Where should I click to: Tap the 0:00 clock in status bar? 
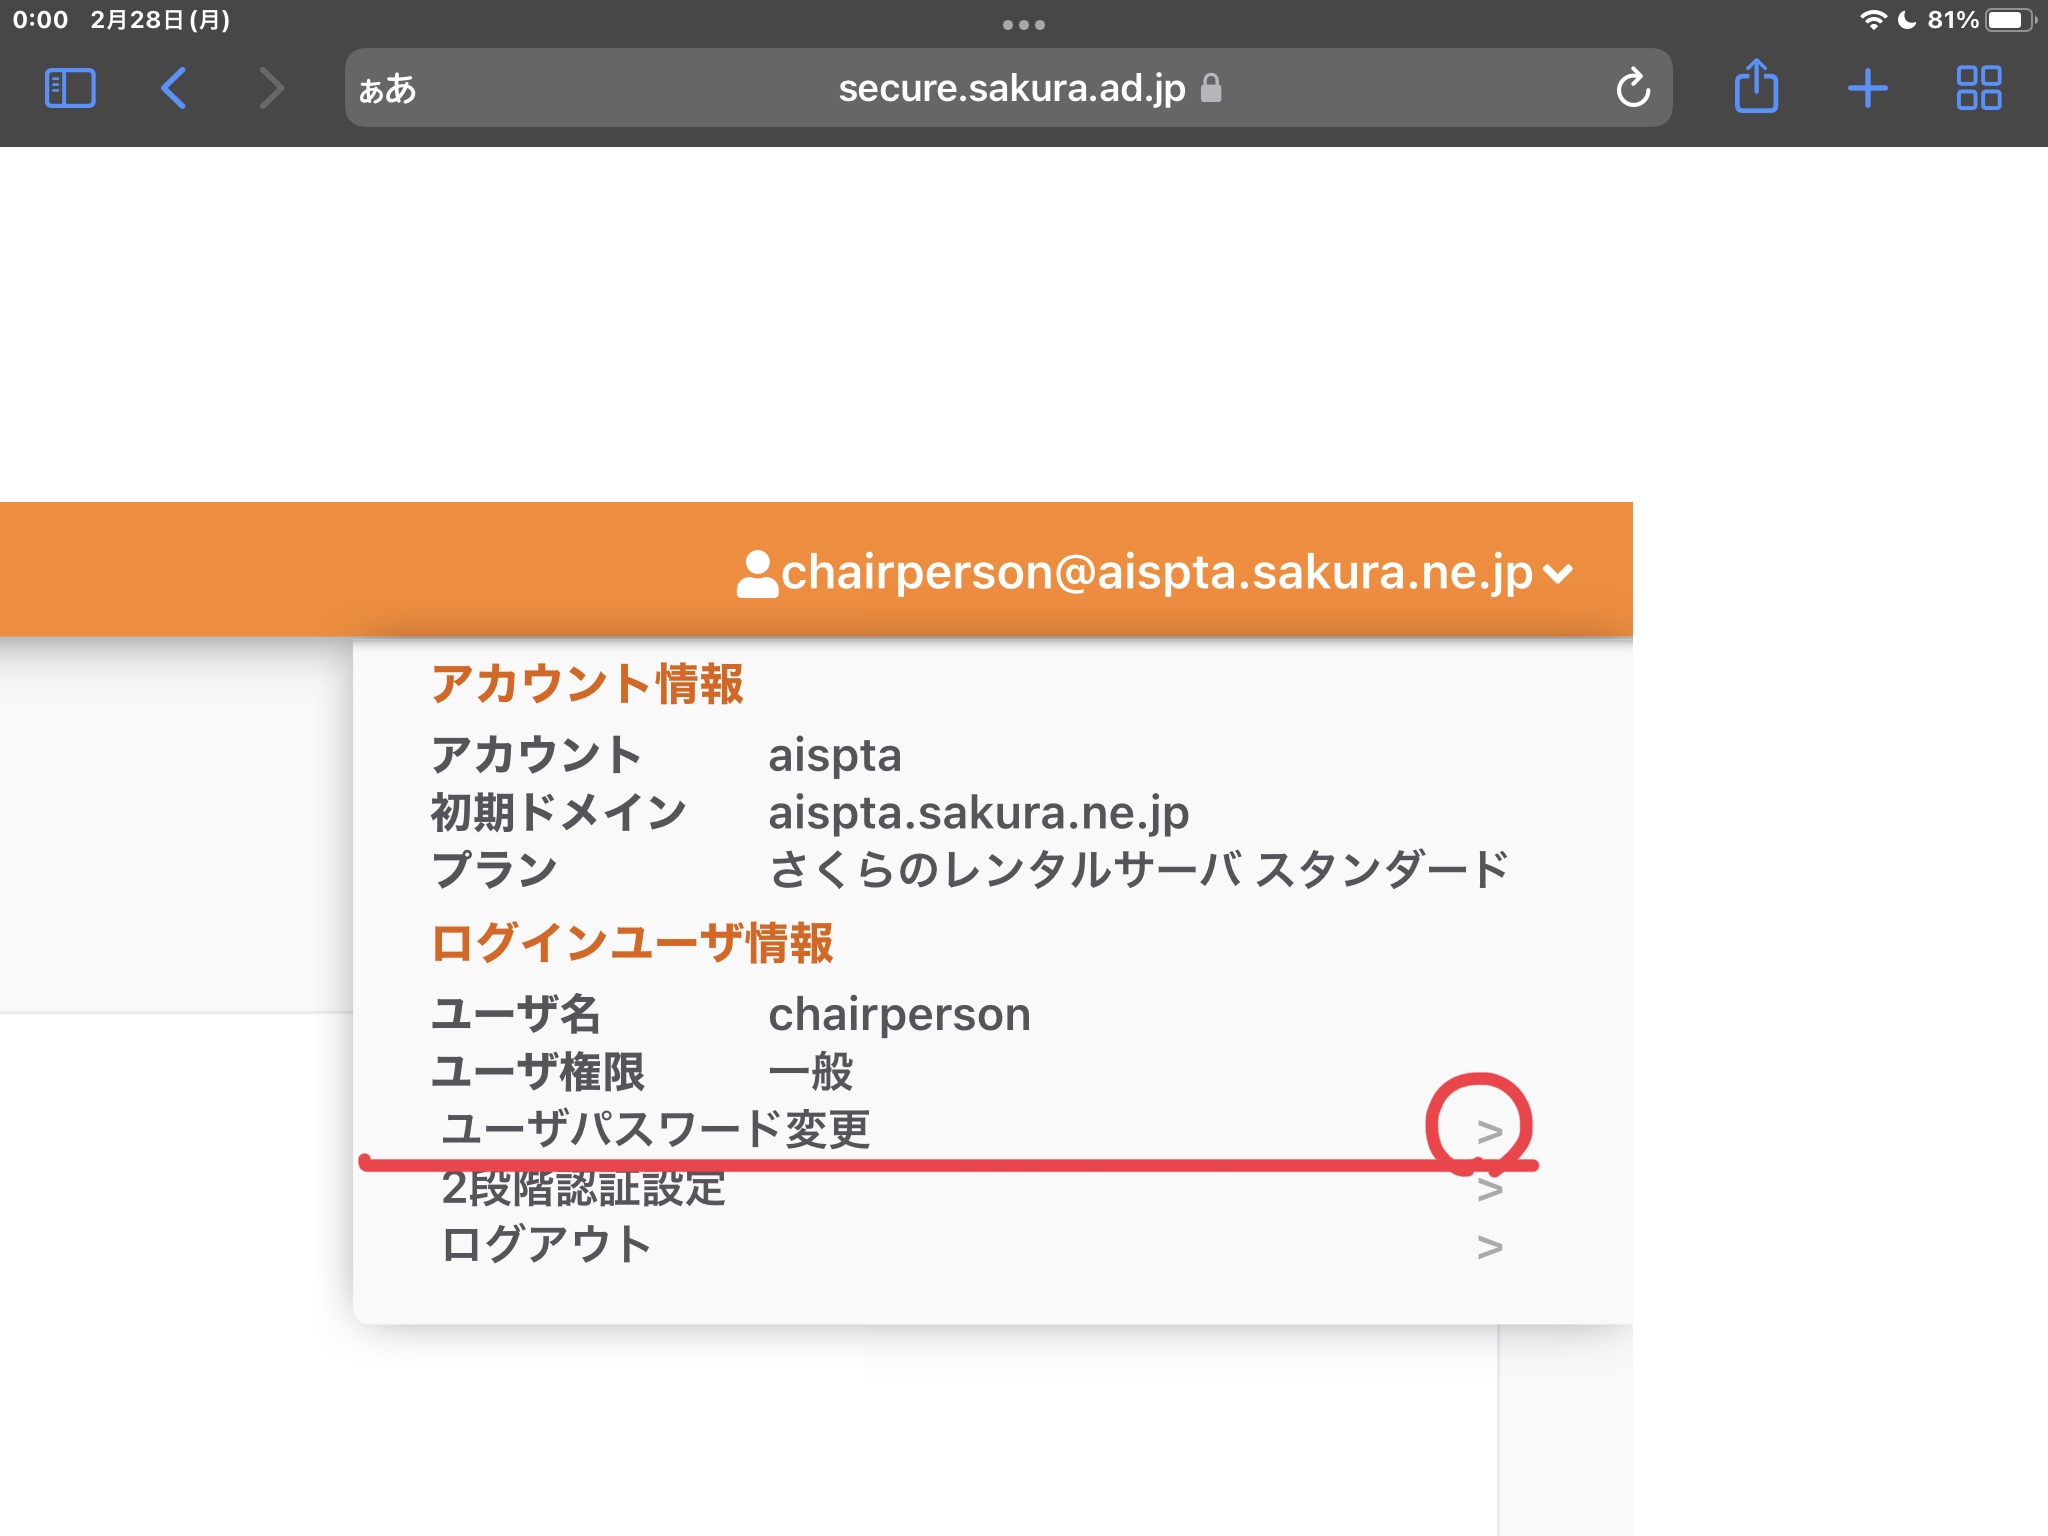point(40,20)
